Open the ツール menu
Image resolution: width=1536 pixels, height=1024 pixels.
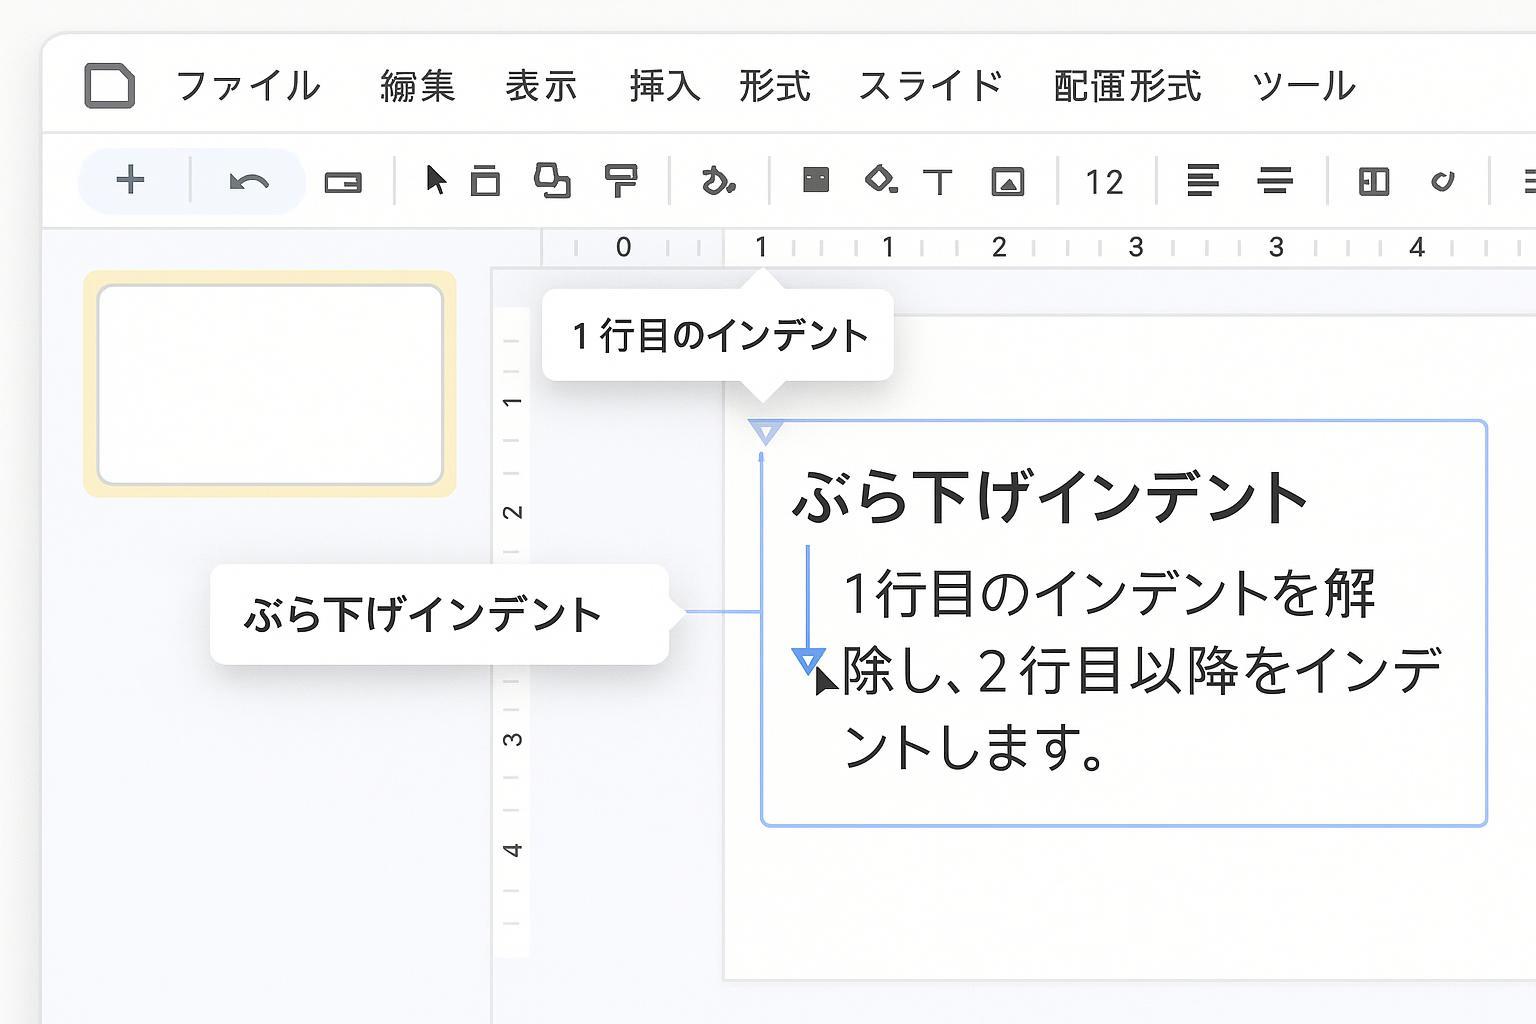(1303, 86)
